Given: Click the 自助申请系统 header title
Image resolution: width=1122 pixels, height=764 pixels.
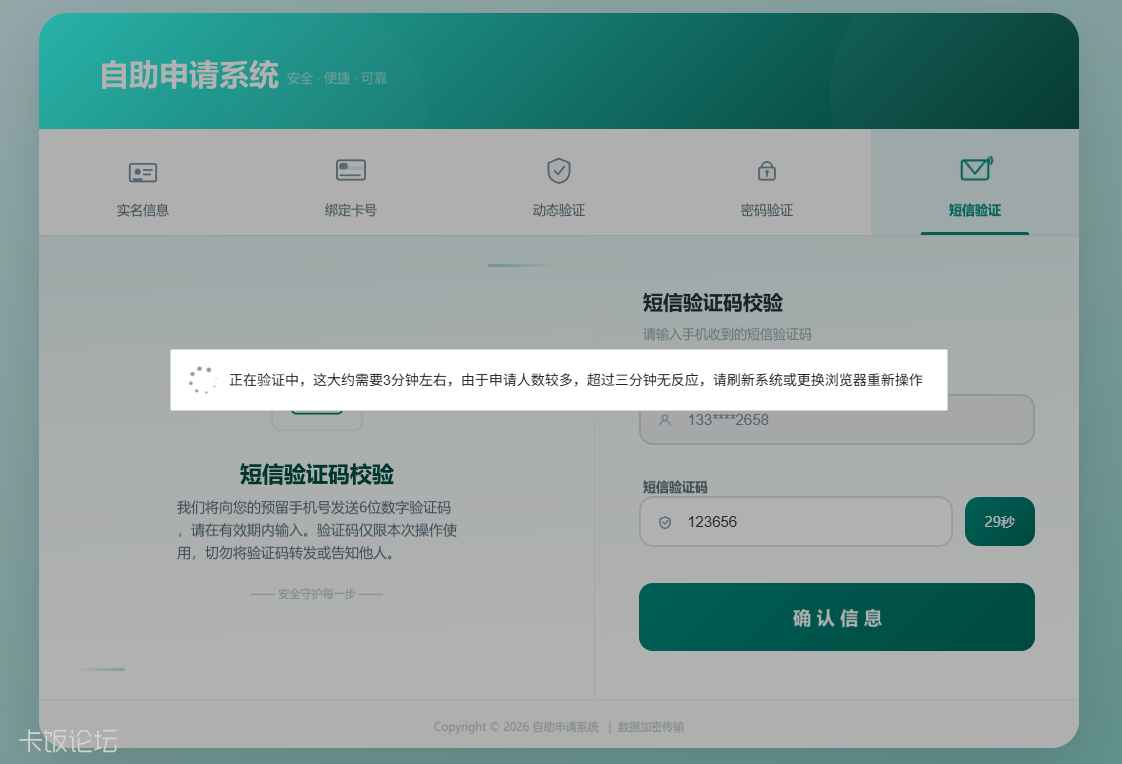Looking at the screenshot, I should click(x=189, y=75).
